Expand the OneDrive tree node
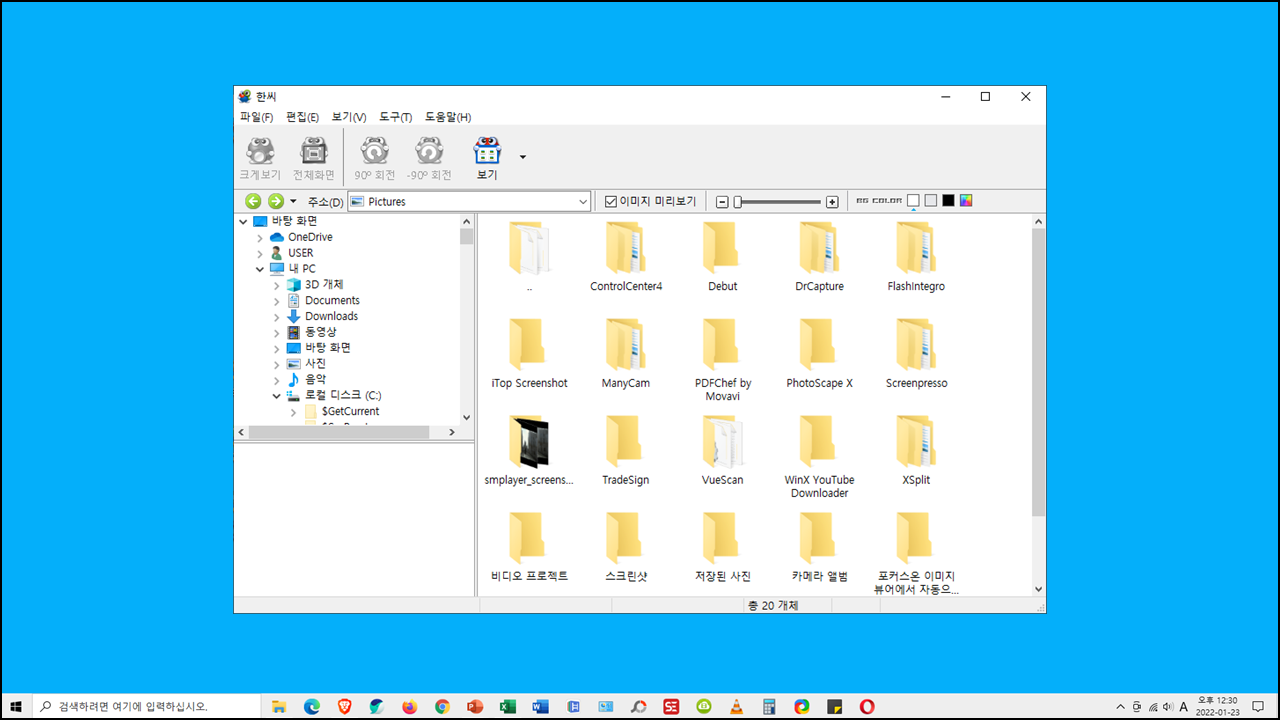The image size is (1280, 720). coord(260,237)
